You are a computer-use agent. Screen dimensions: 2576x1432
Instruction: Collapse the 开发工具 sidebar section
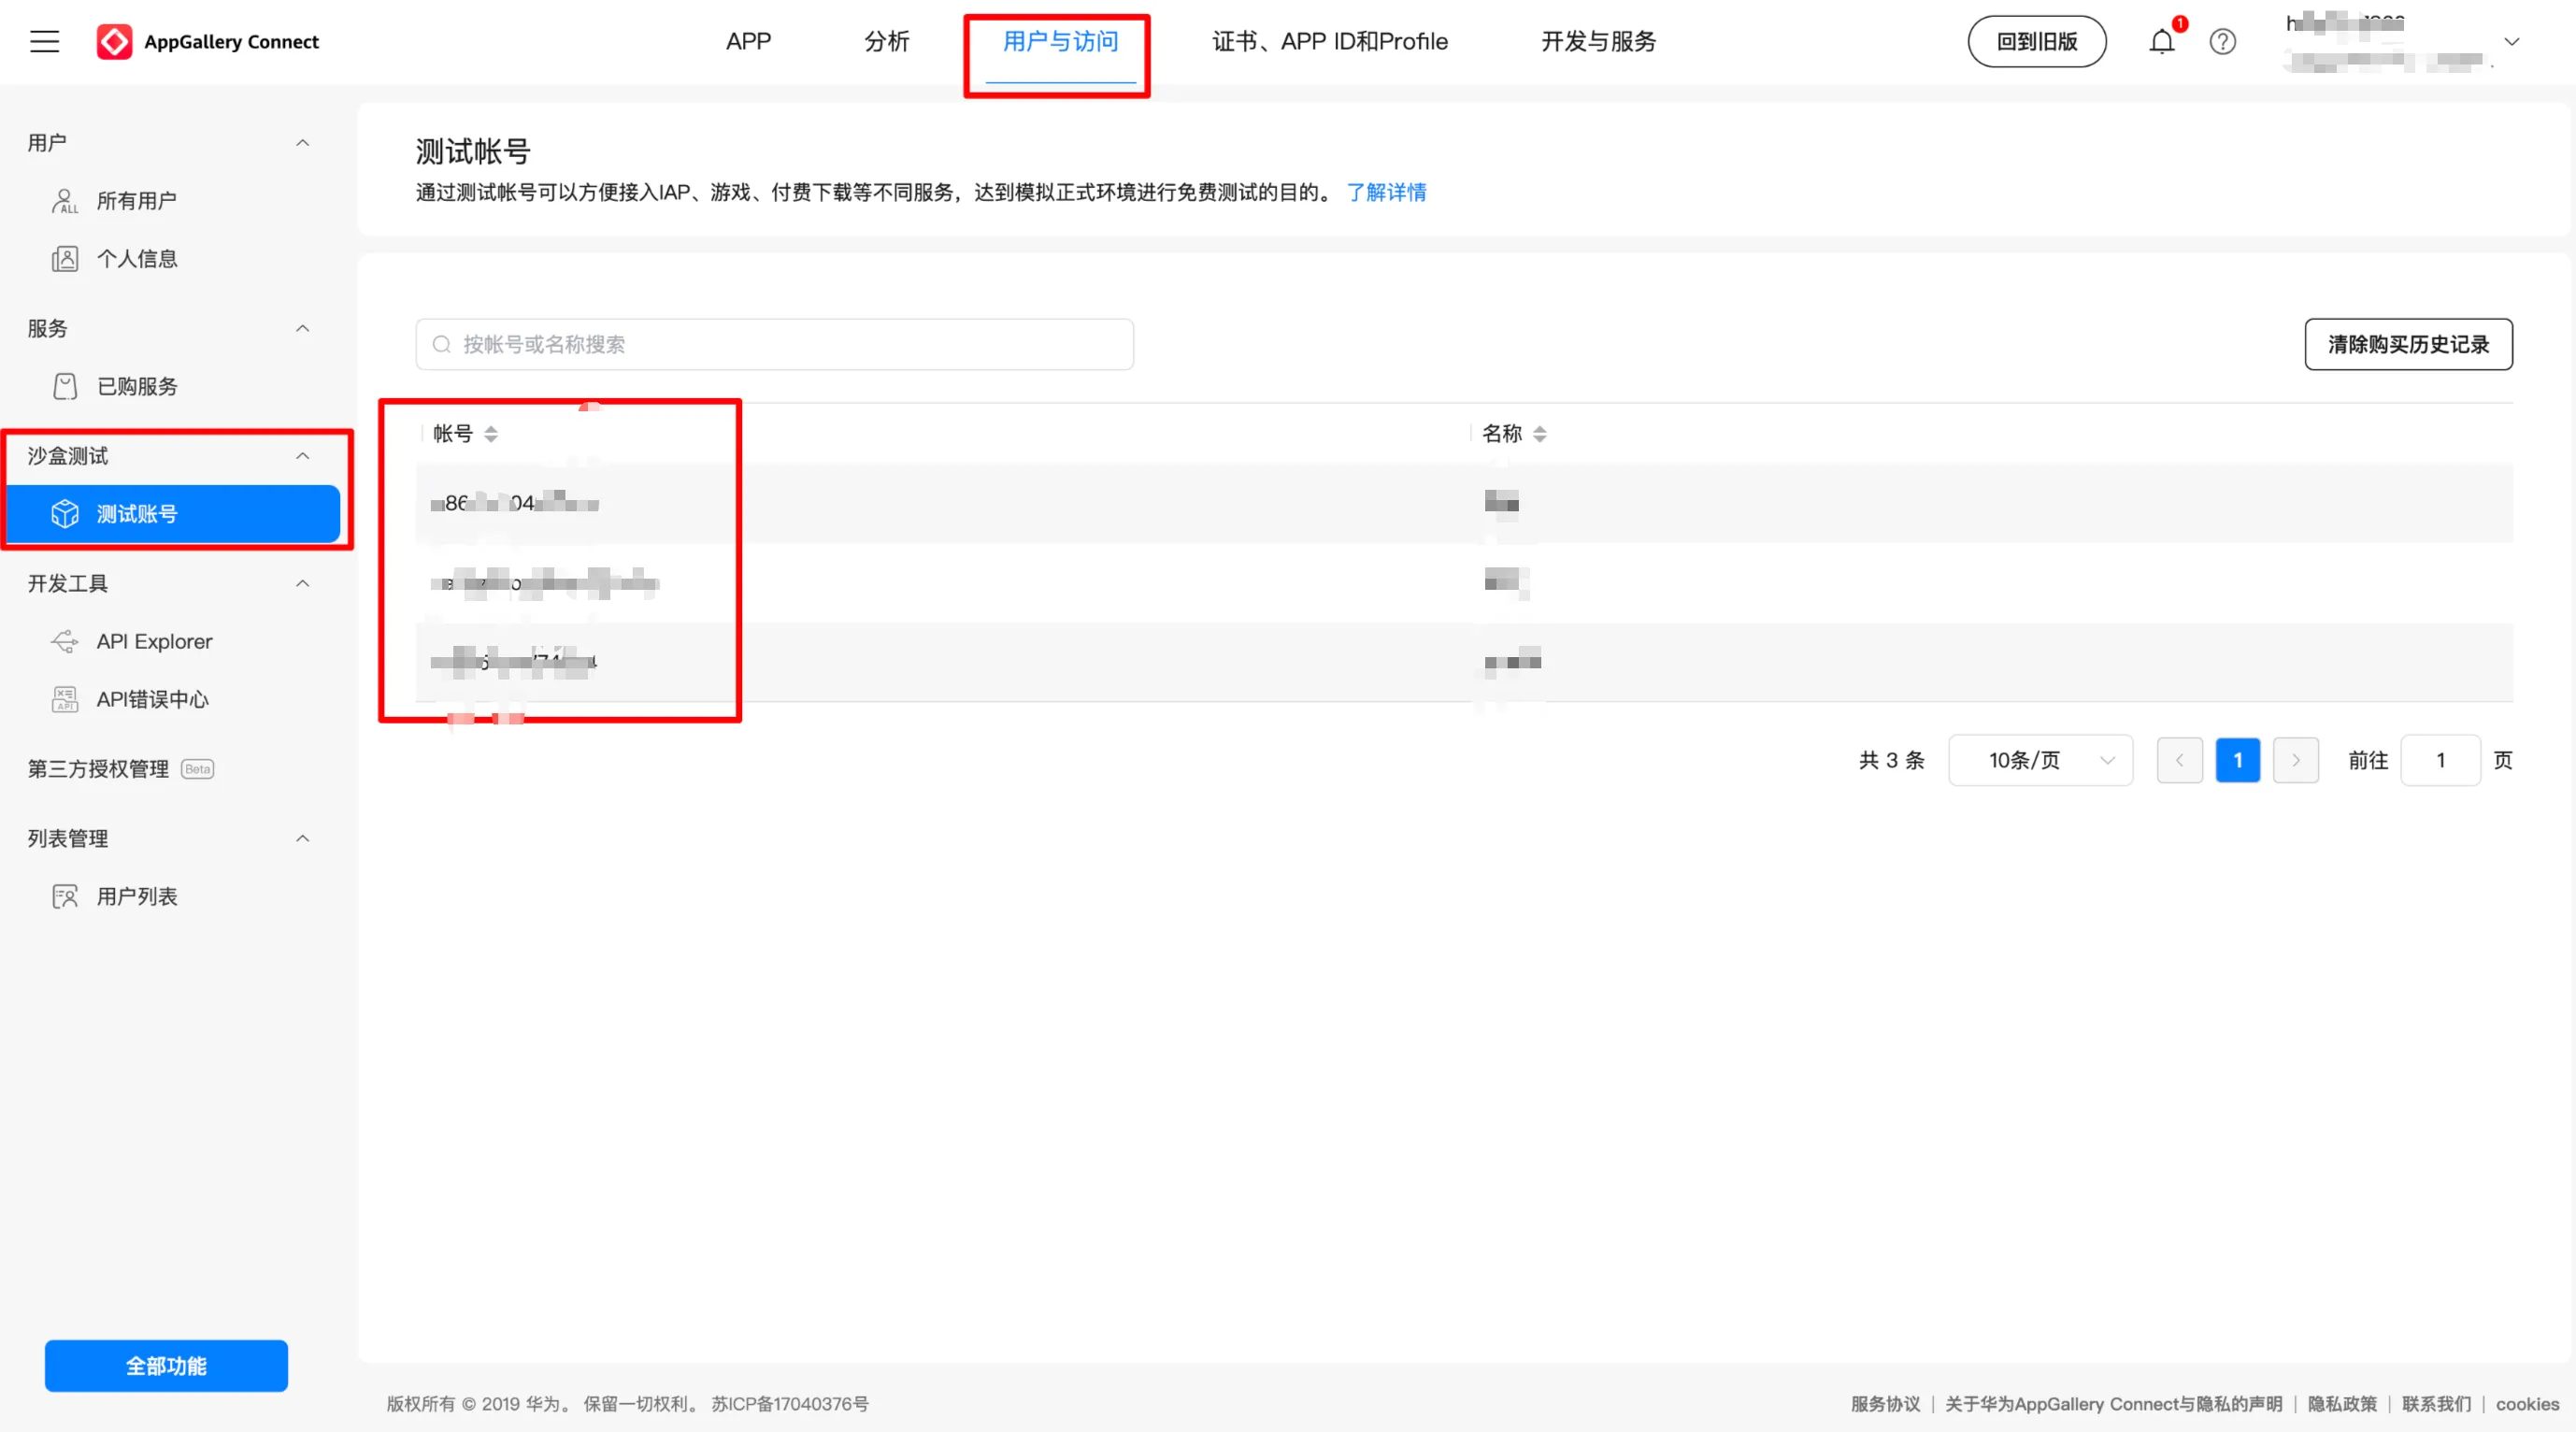click(x=302, y=583)
